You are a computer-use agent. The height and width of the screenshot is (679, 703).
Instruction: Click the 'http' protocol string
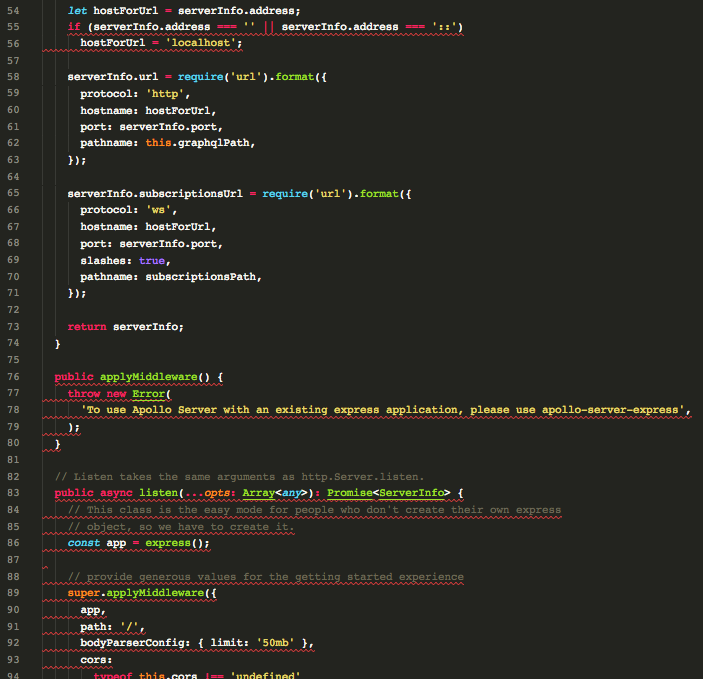click(165, 94)
